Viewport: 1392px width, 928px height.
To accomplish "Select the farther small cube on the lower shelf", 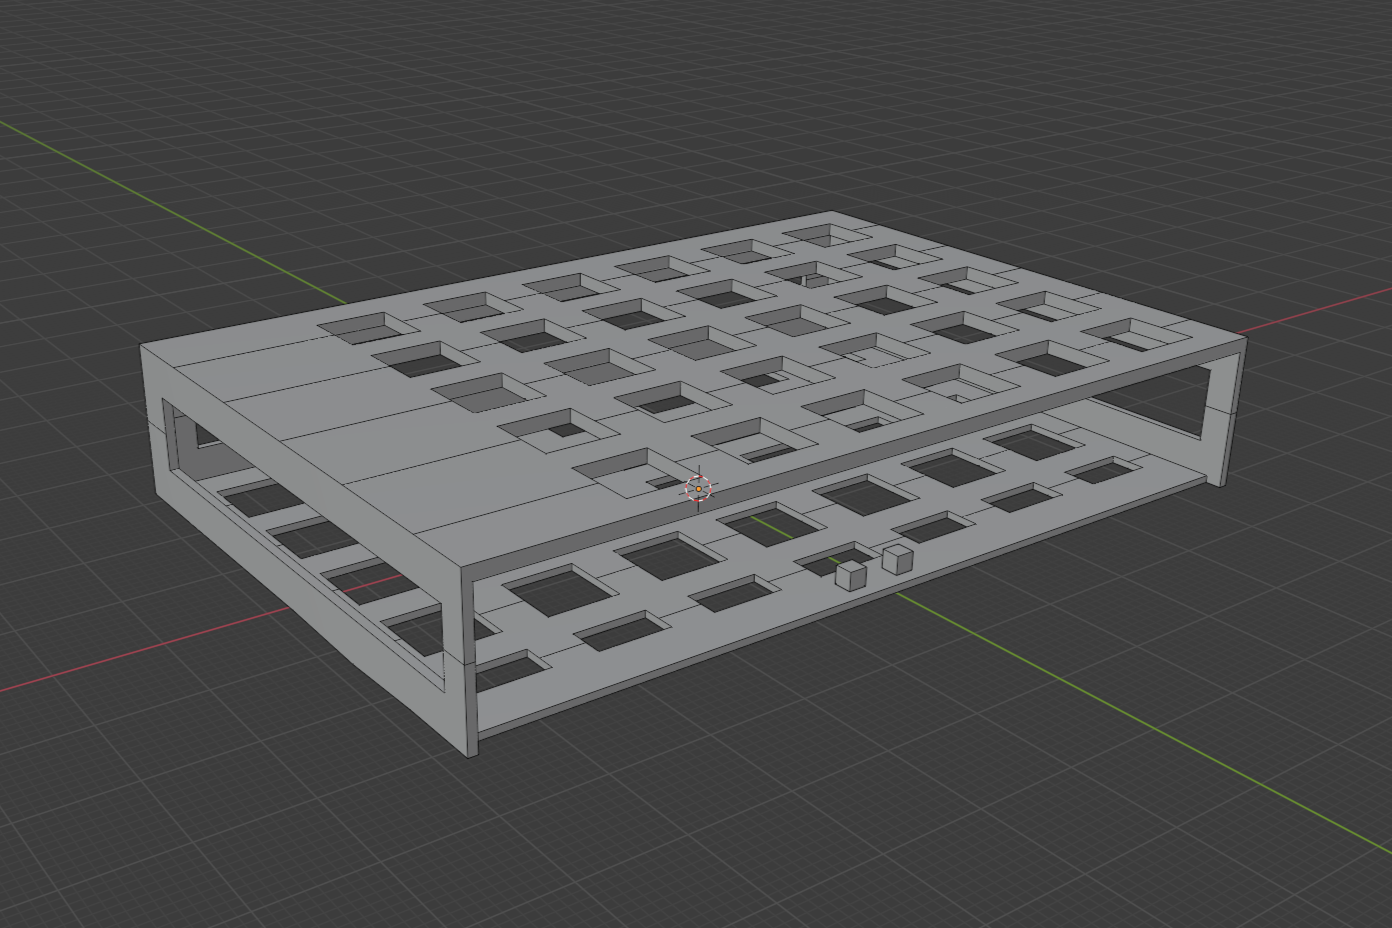I will [x=898, y=560].
